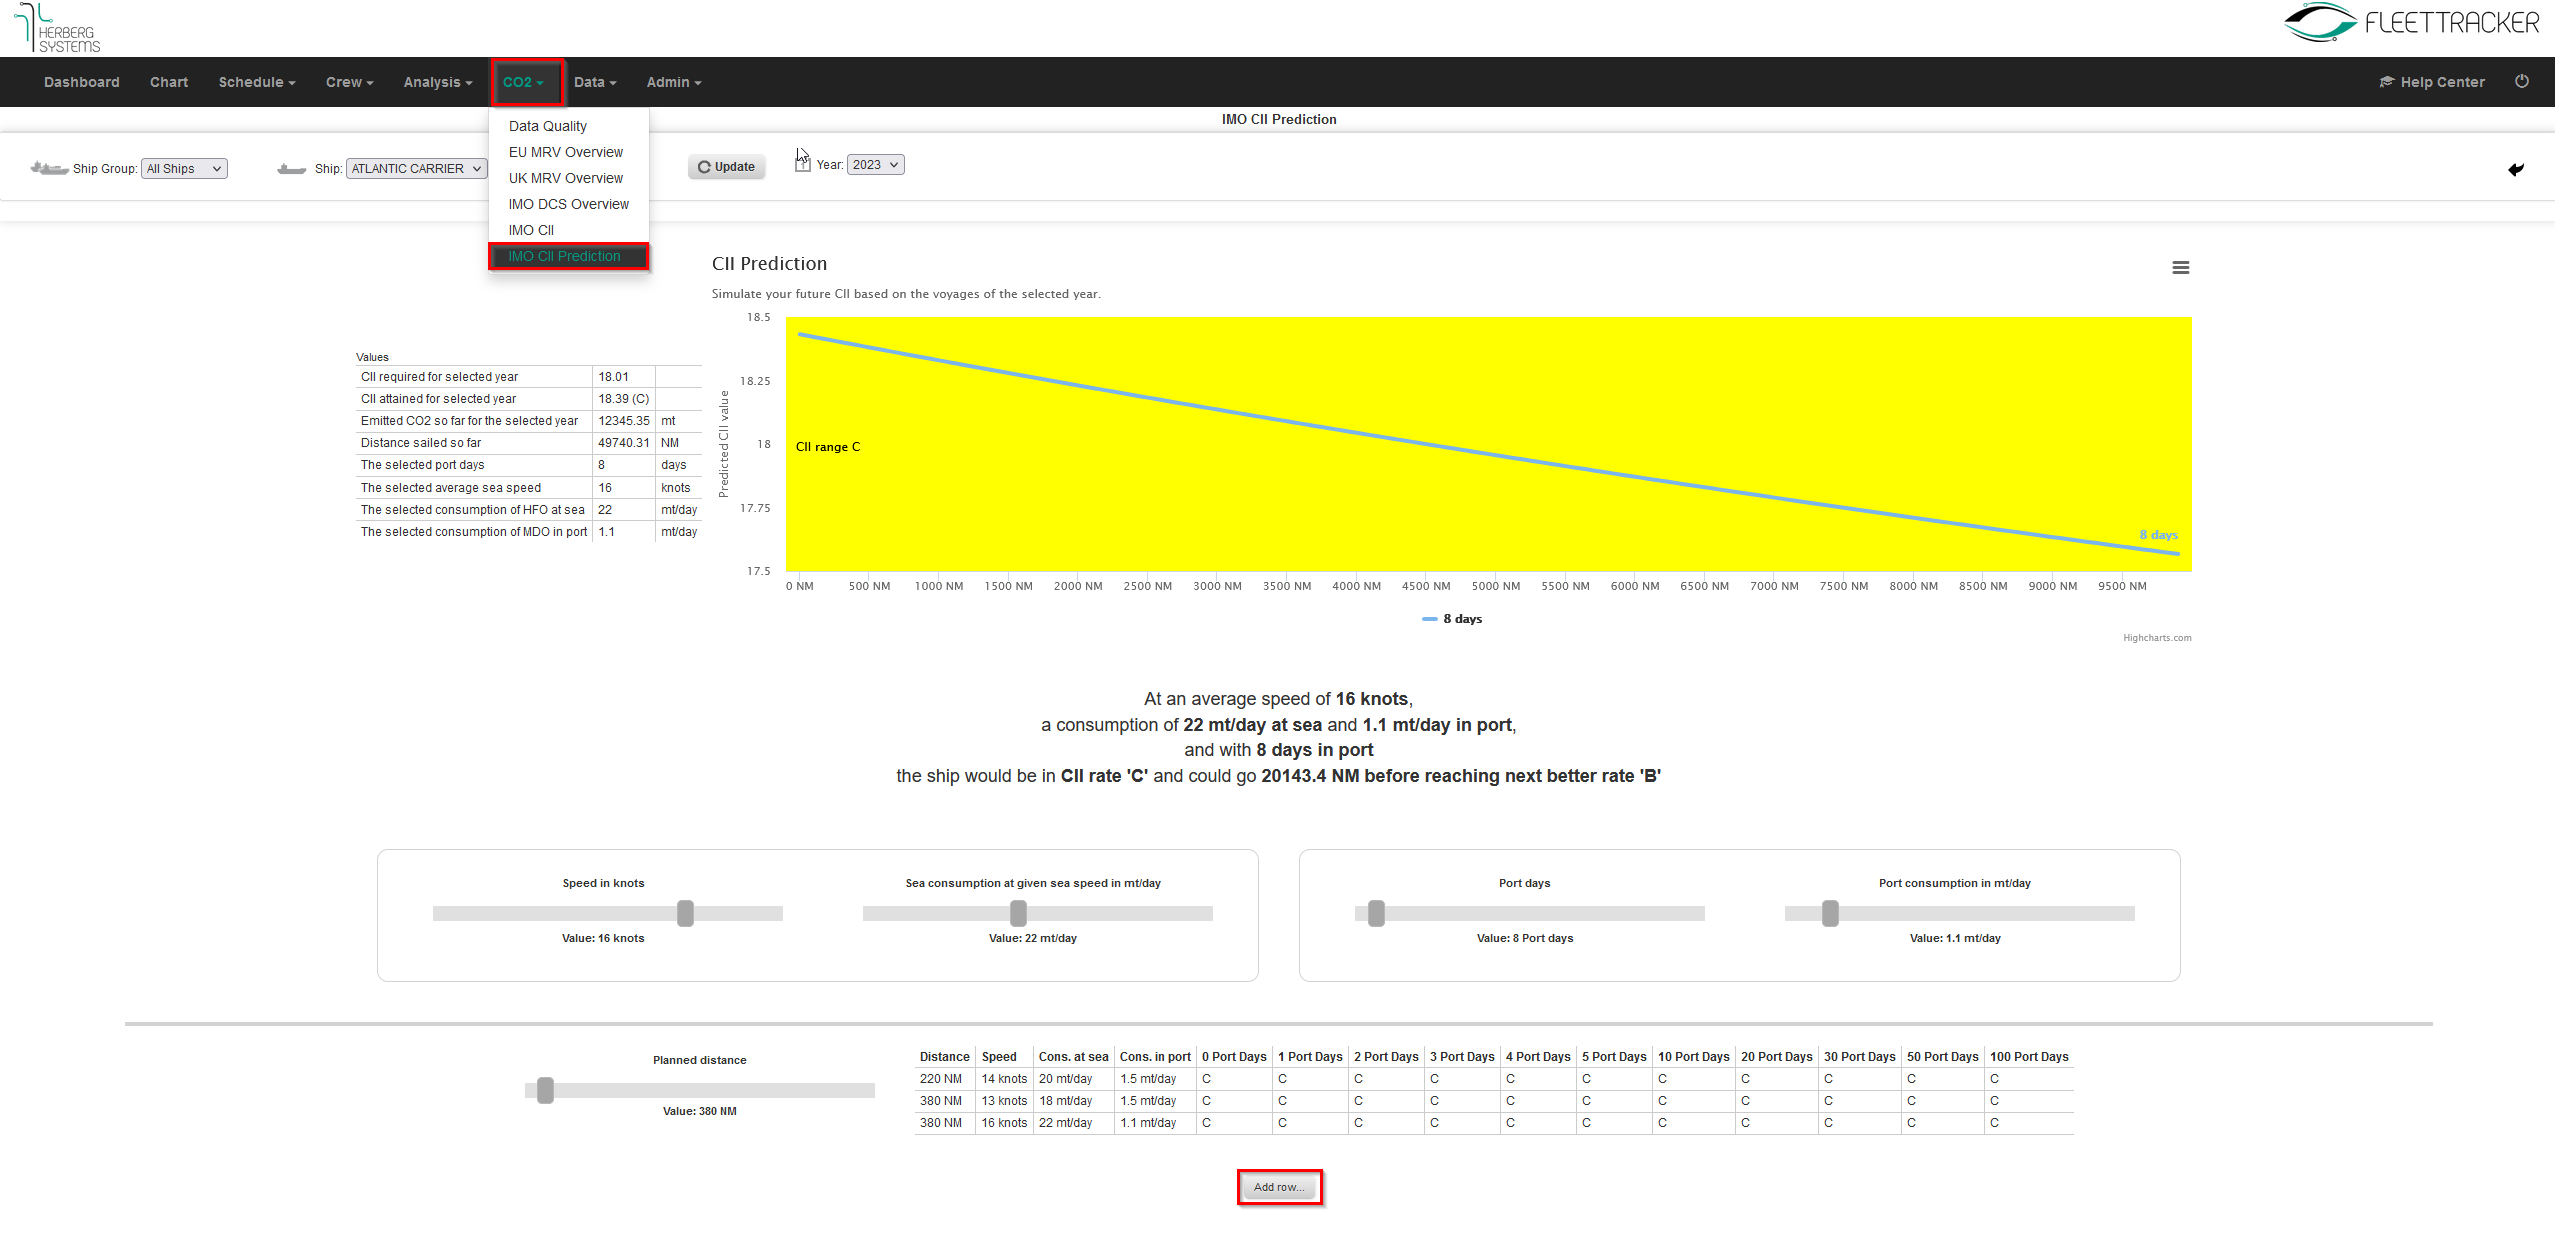
Task: Click the Speed in knots slider handle
Action: pos(685,913)
